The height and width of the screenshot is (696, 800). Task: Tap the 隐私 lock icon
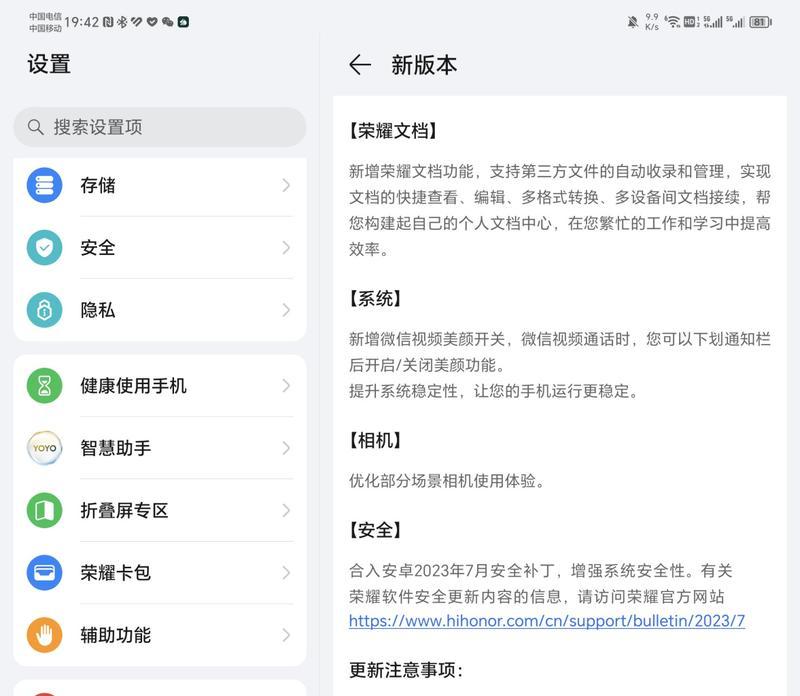(44, 310)
